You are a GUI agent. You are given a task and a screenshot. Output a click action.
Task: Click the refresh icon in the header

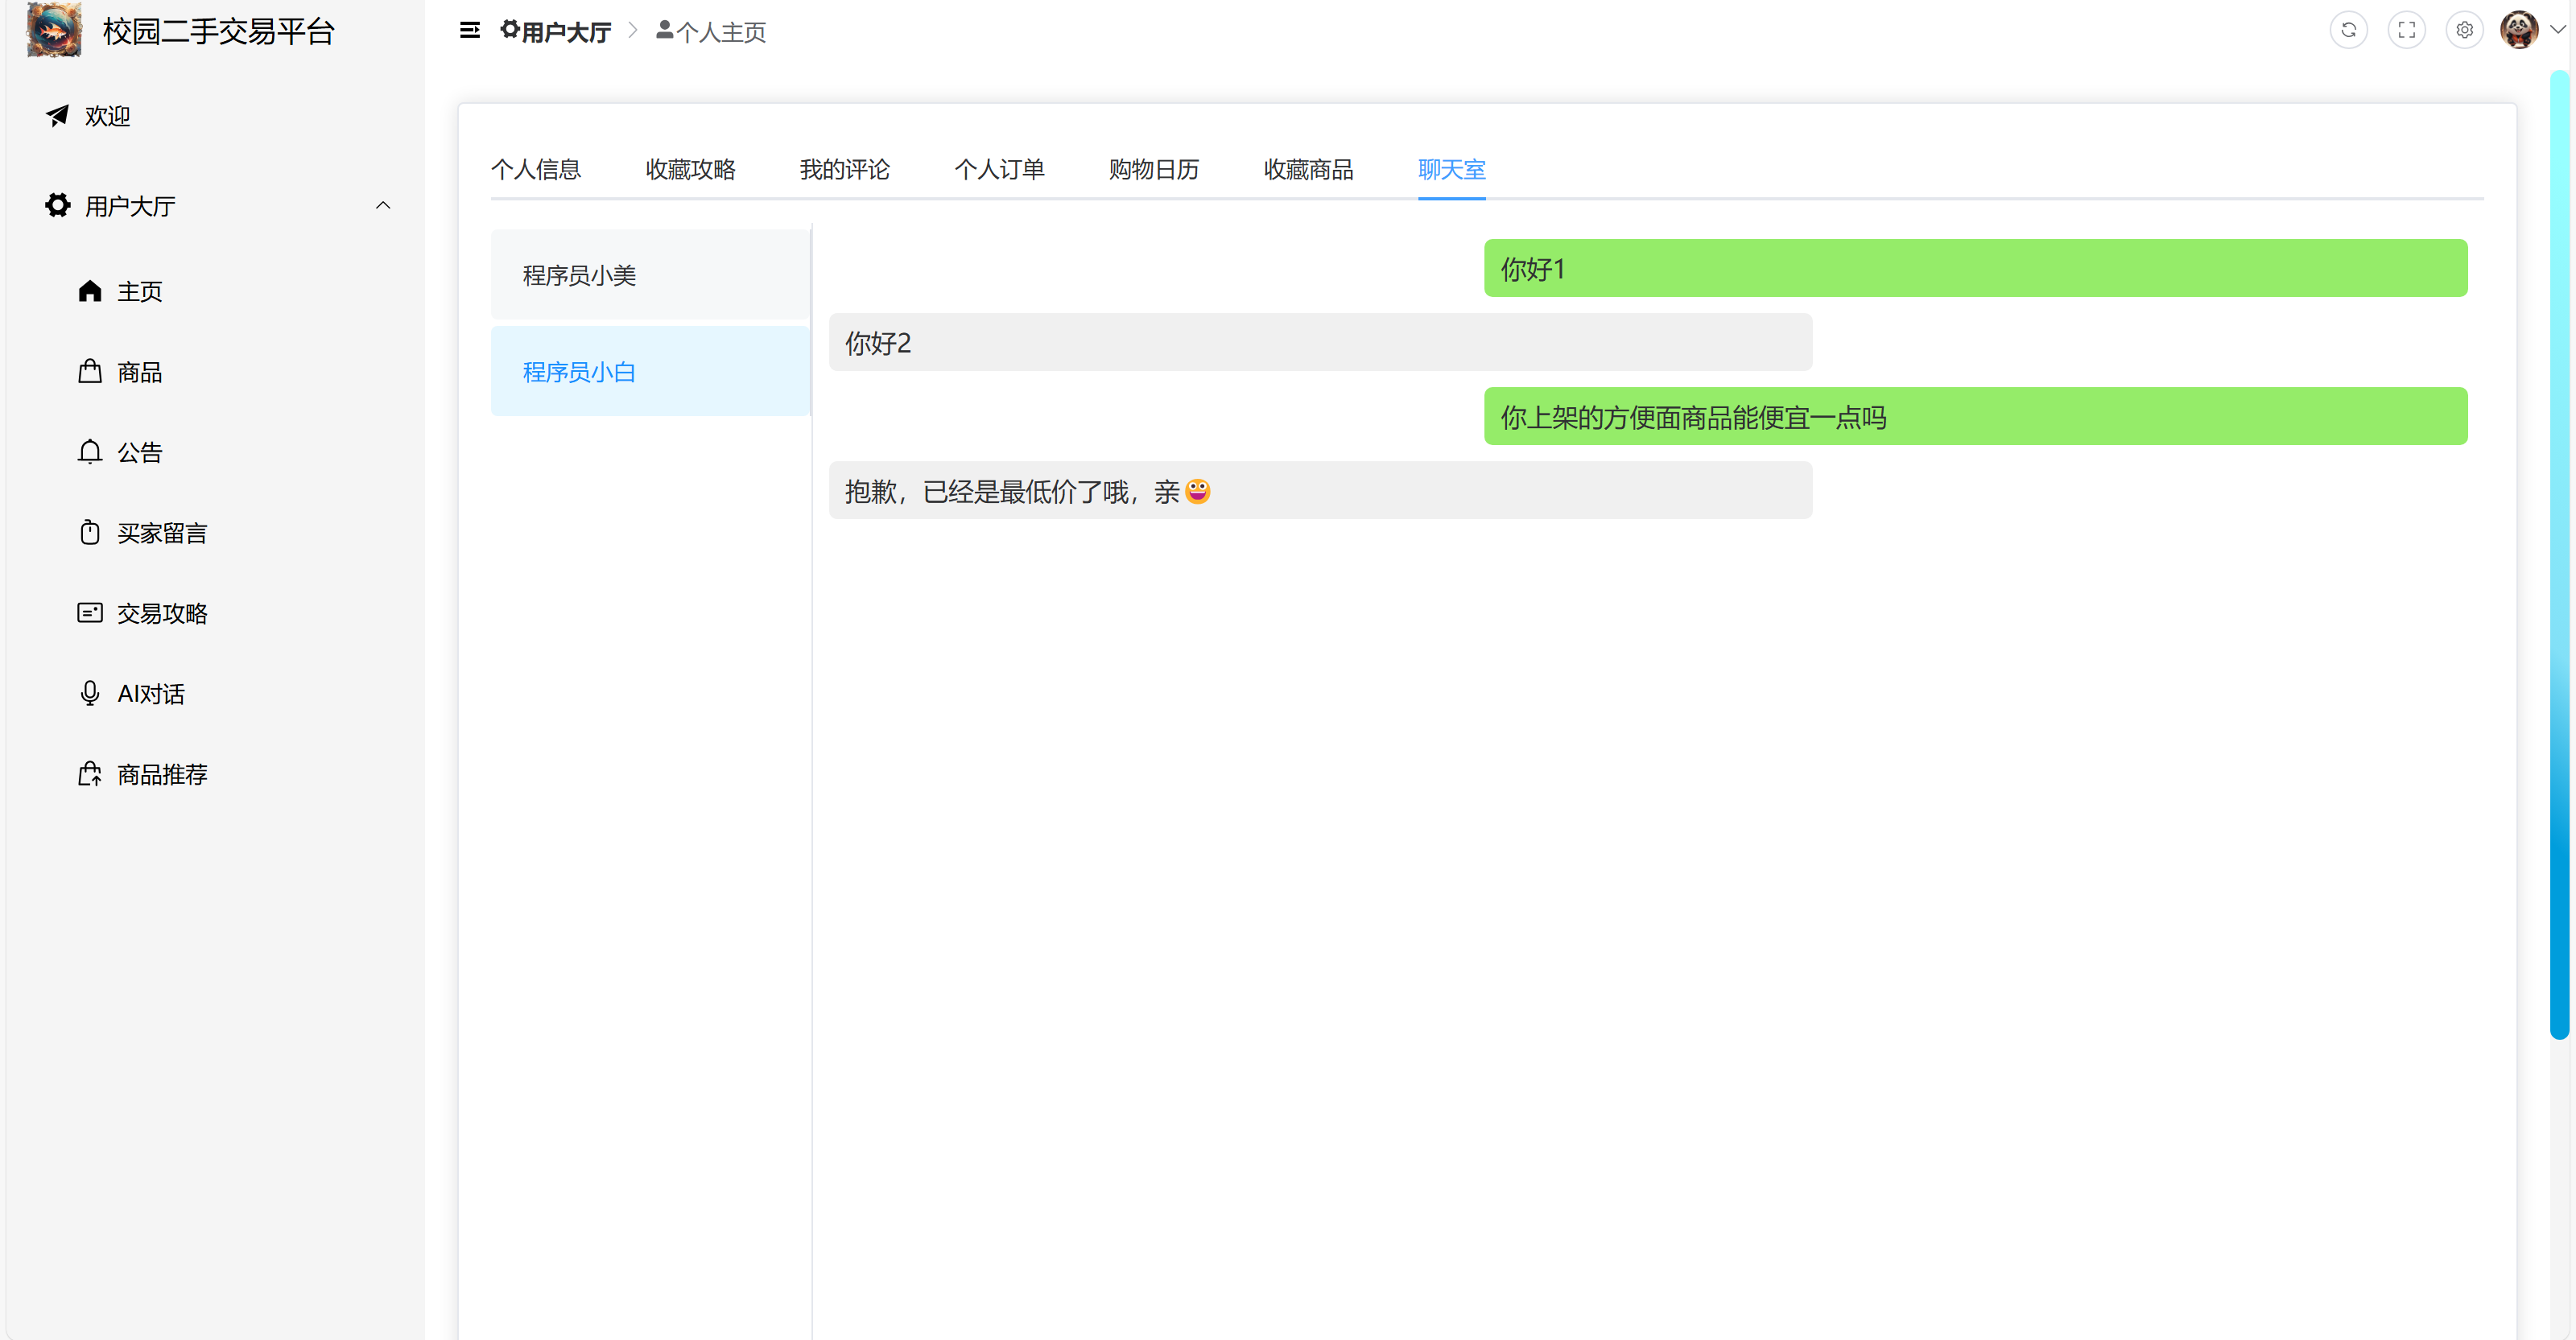2348,30
